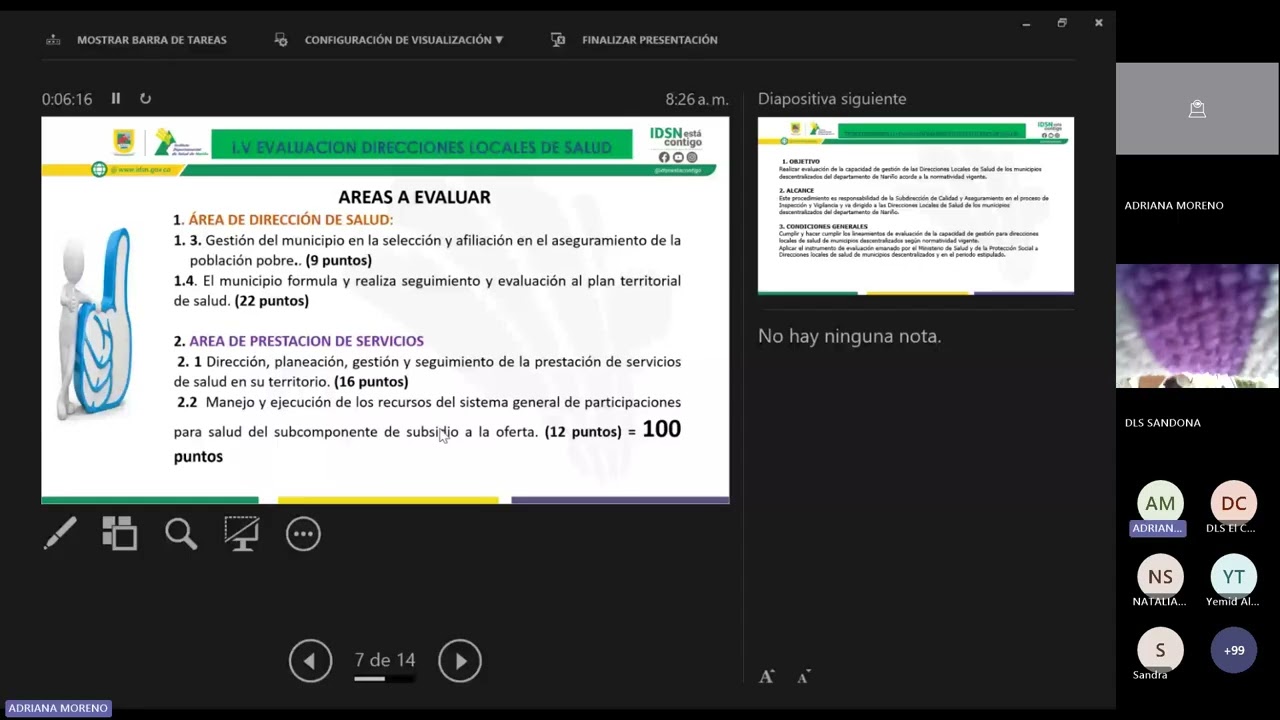This screenshot has width=1280, height=720.
Task: Click the '(16 puntos)' text on slide
Action: click(x=371, y=382)
